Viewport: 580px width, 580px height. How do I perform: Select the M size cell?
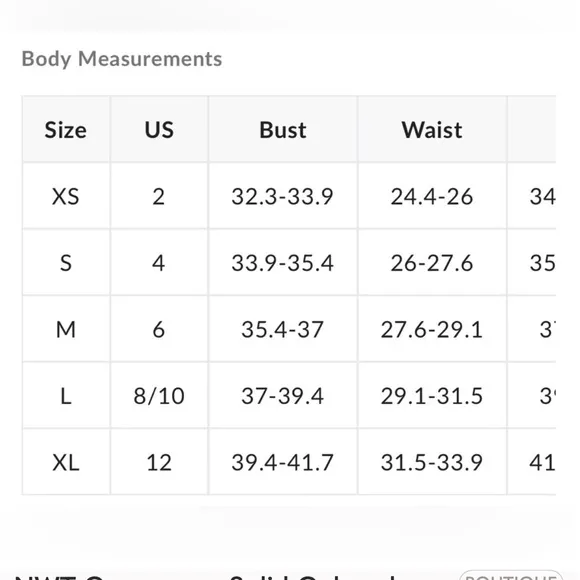point(66,329)
